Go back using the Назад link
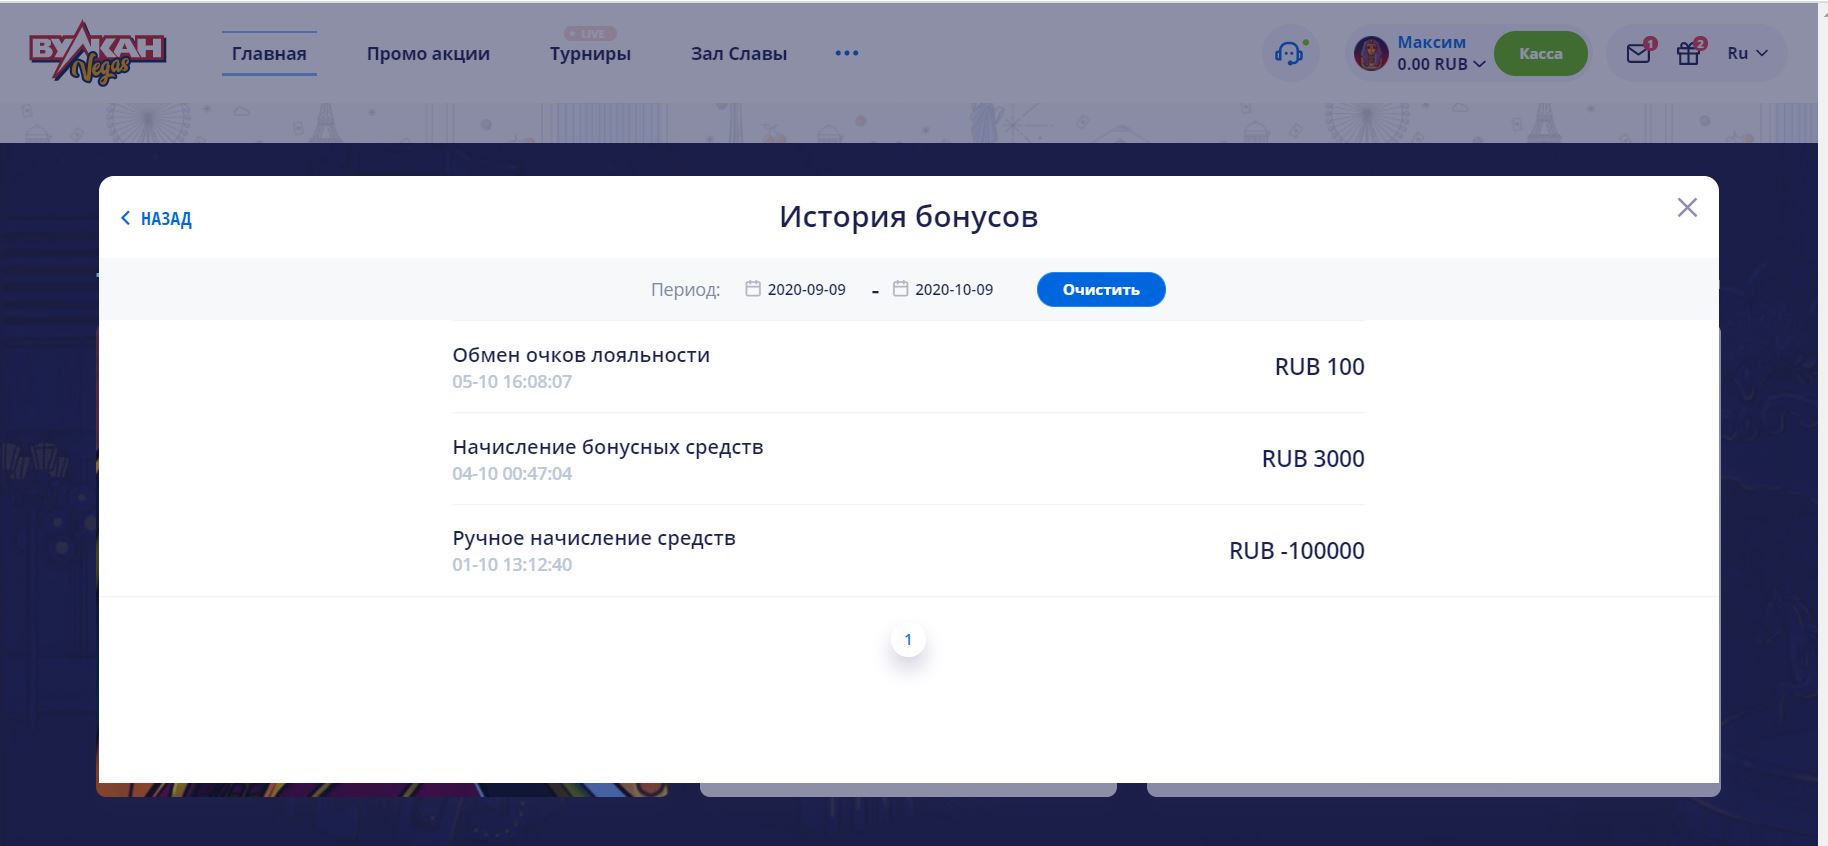 pos(156,219)
